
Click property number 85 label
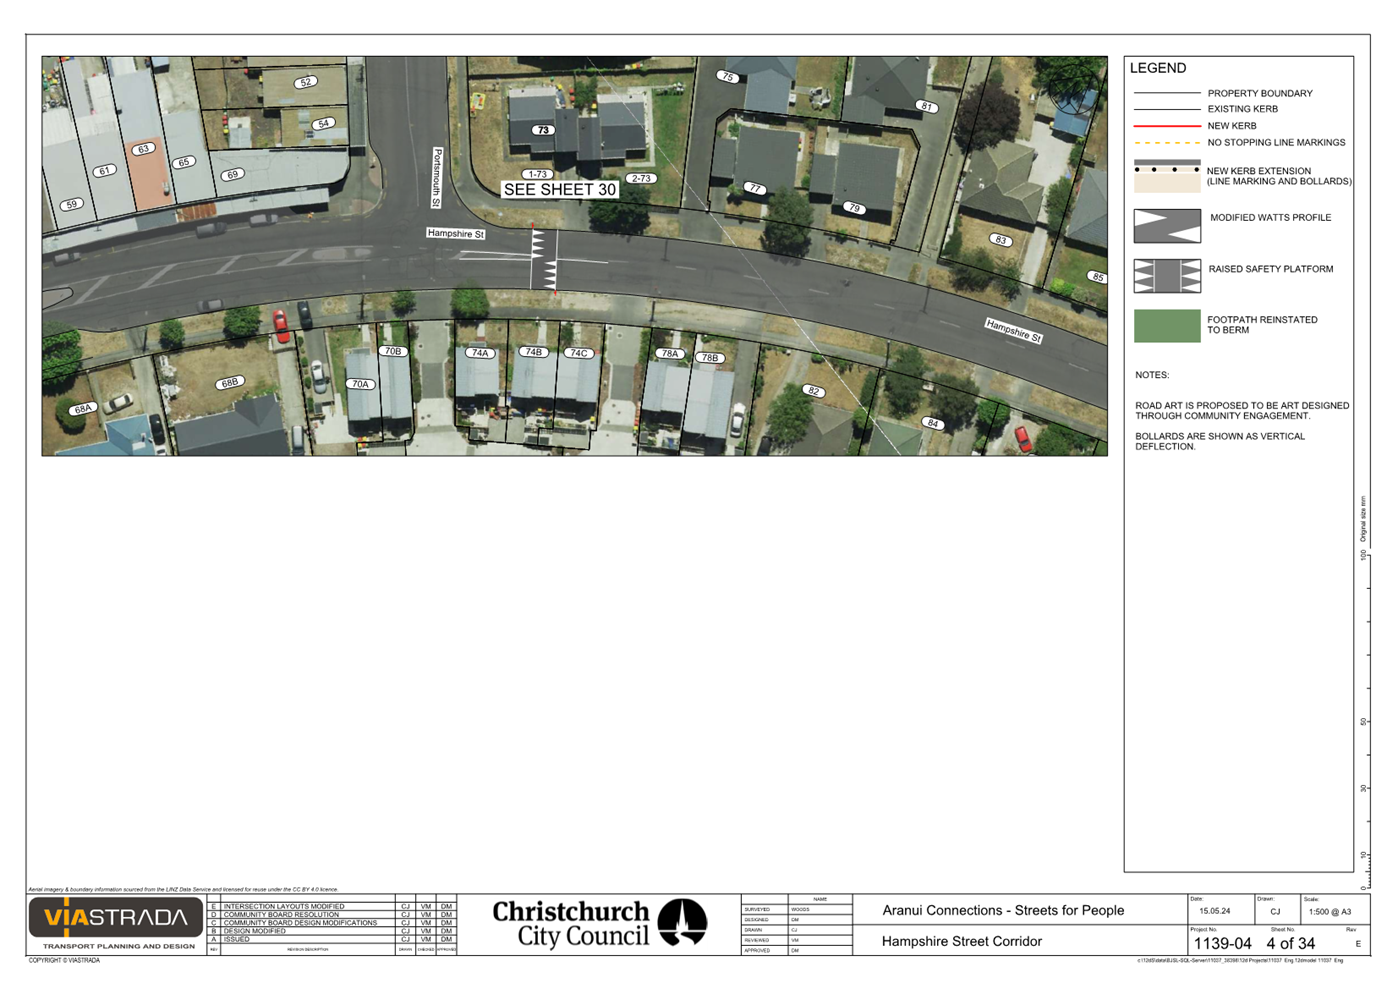pos(1098,277)
